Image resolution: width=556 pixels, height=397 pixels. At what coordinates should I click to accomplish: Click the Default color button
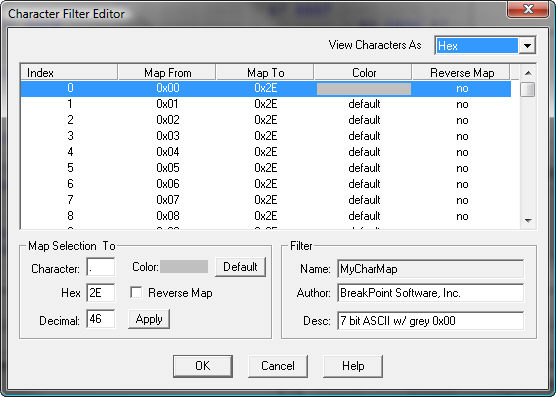click(x=240, y=267)
